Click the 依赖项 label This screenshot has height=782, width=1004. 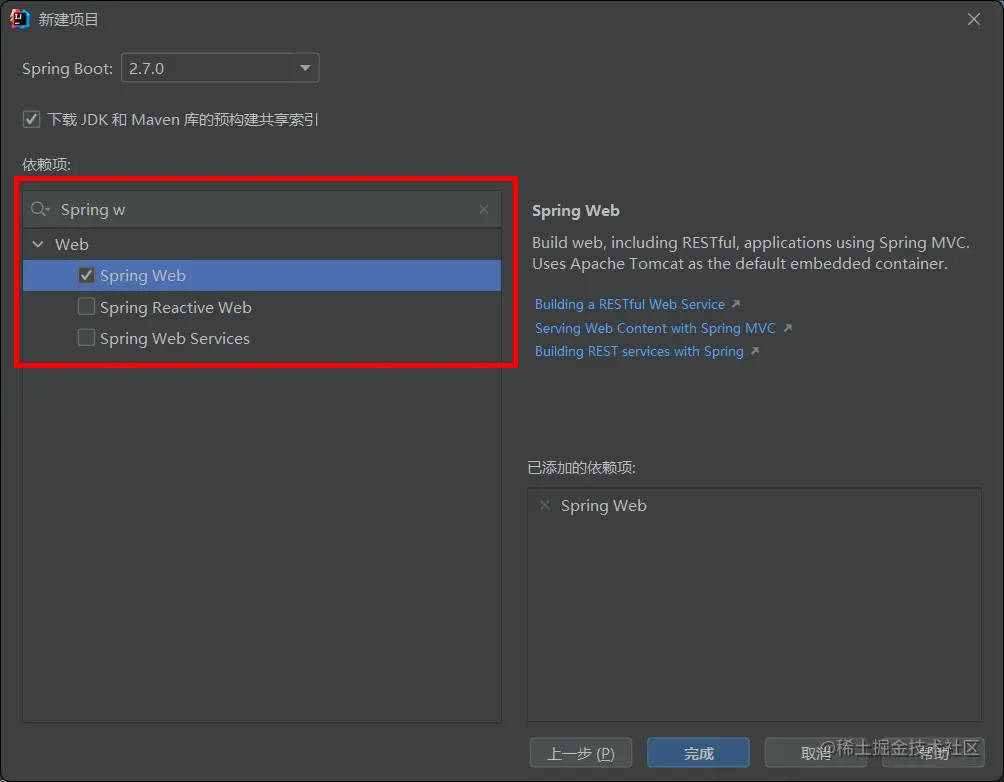(46, 165)
